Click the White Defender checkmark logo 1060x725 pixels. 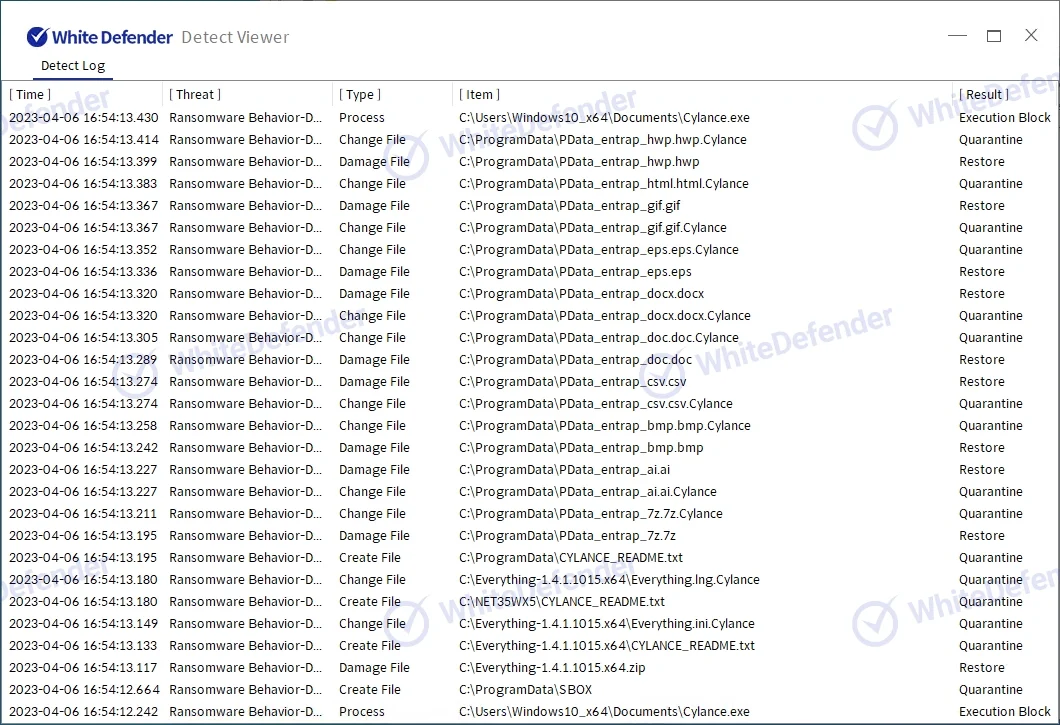click(38, 37)
